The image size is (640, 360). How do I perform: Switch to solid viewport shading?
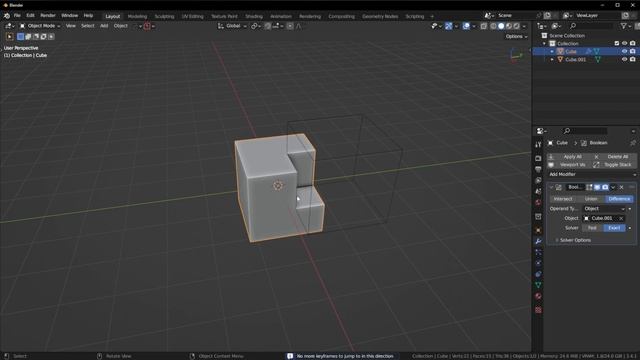pyautogui.click(x=501, y=26)
